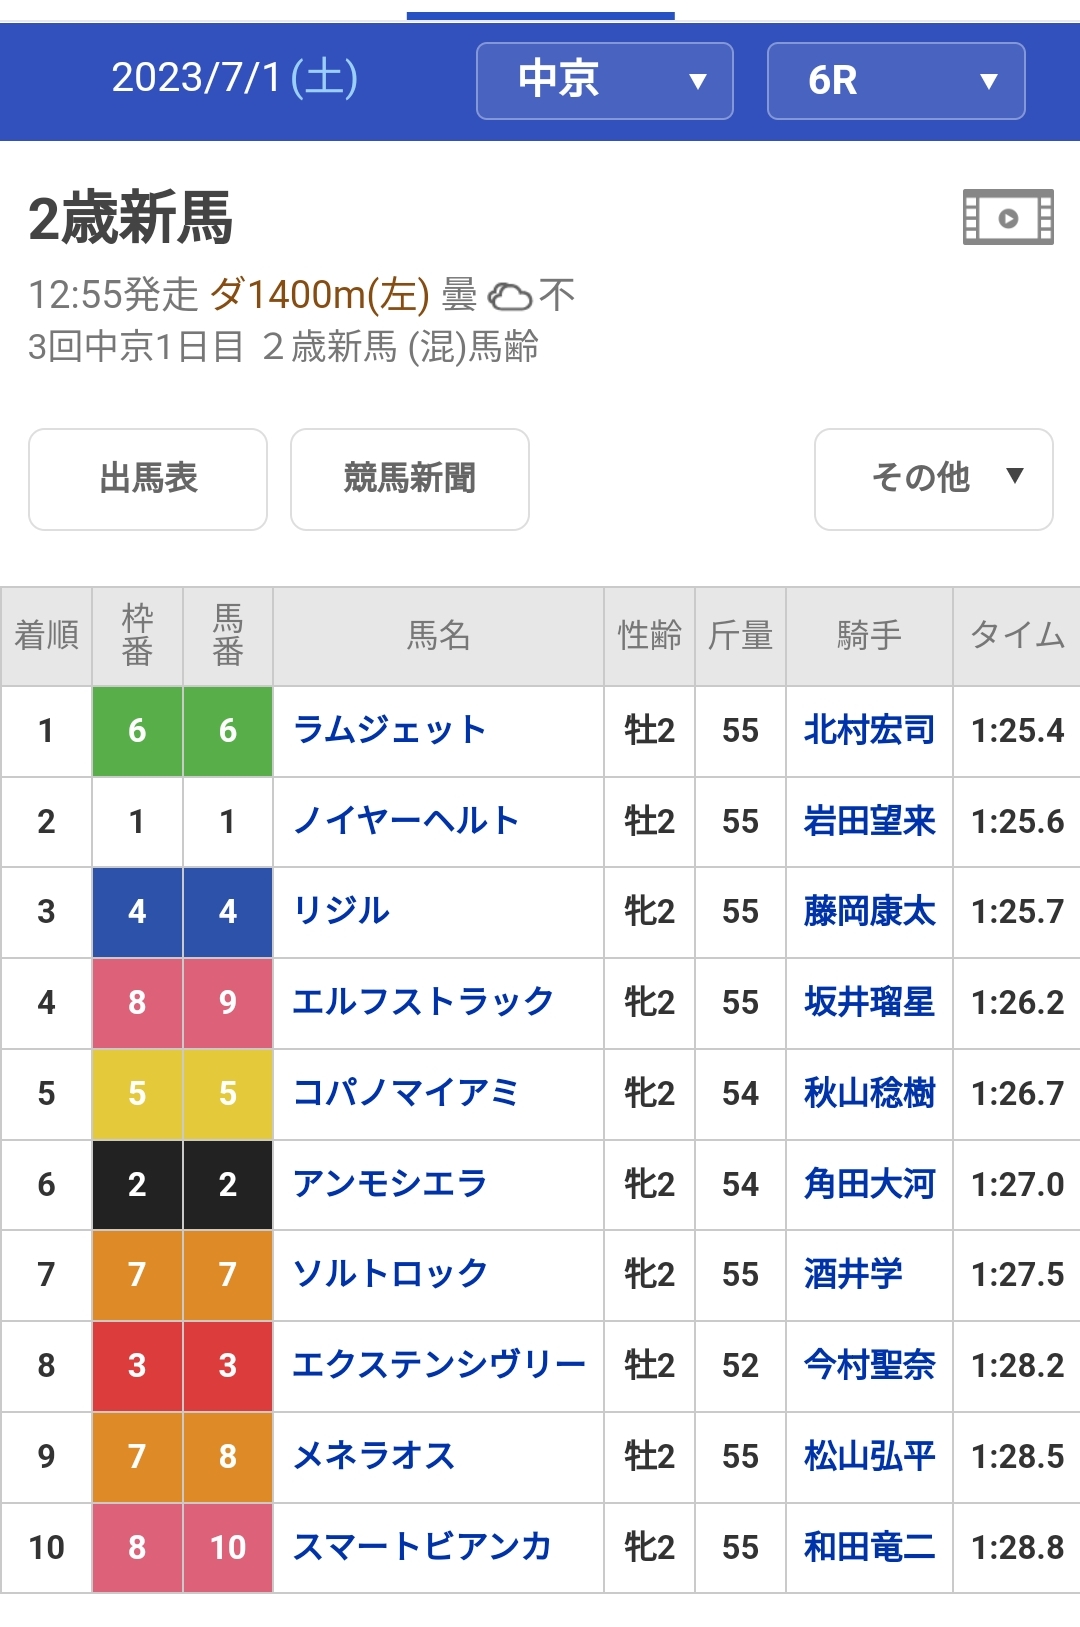Open horse ラムジェット details
1080x1627 pixels.
389,731
